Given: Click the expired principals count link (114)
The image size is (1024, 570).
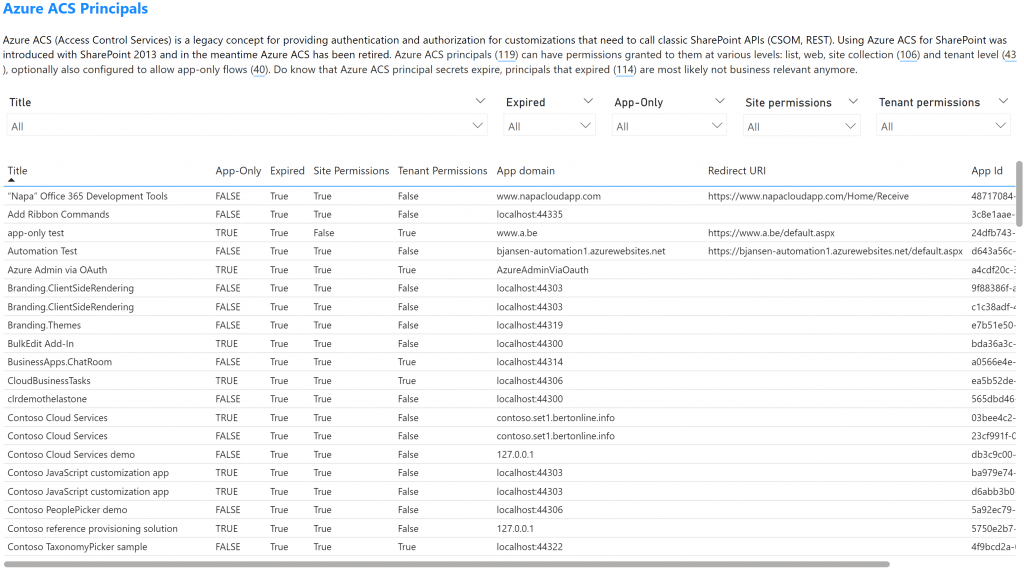Looking at the screenshot, I should pyautogui.click(x=625, y=70).
